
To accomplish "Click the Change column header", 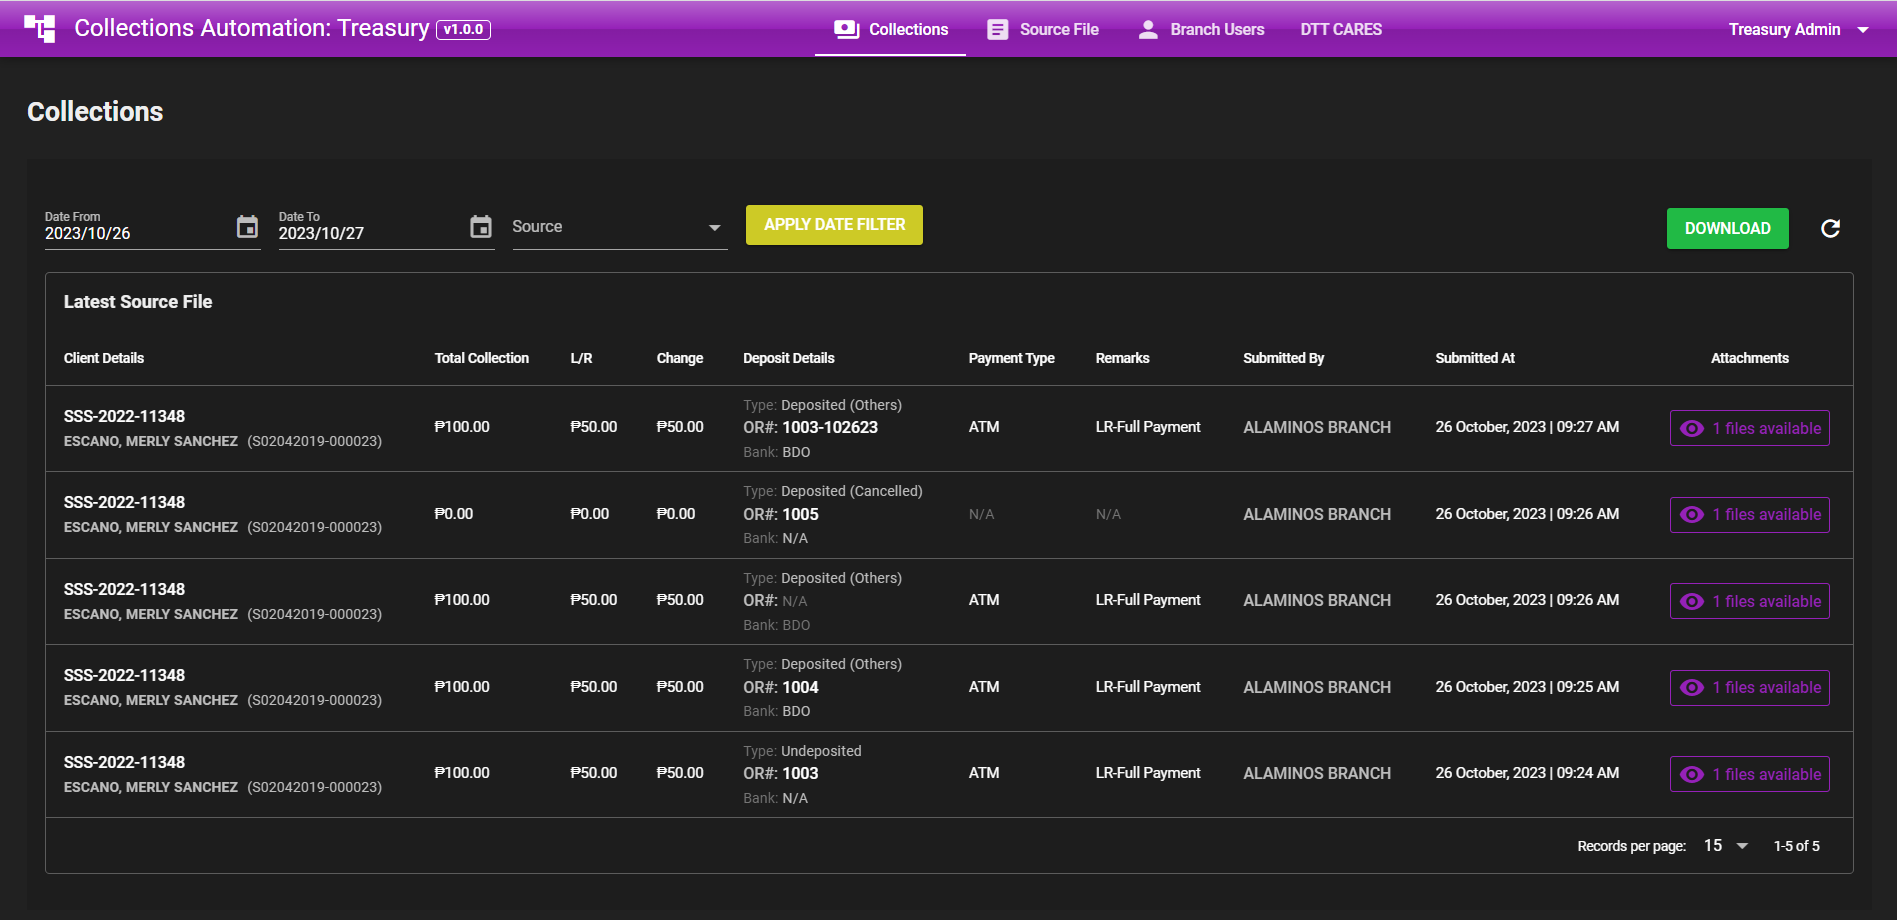I will [x=679, y=358].
